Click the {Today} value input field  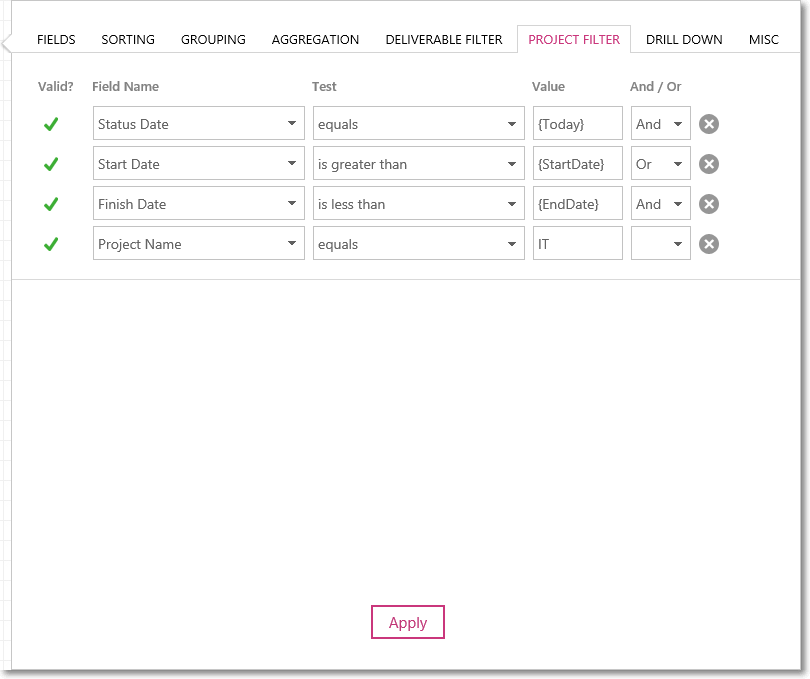578,124
